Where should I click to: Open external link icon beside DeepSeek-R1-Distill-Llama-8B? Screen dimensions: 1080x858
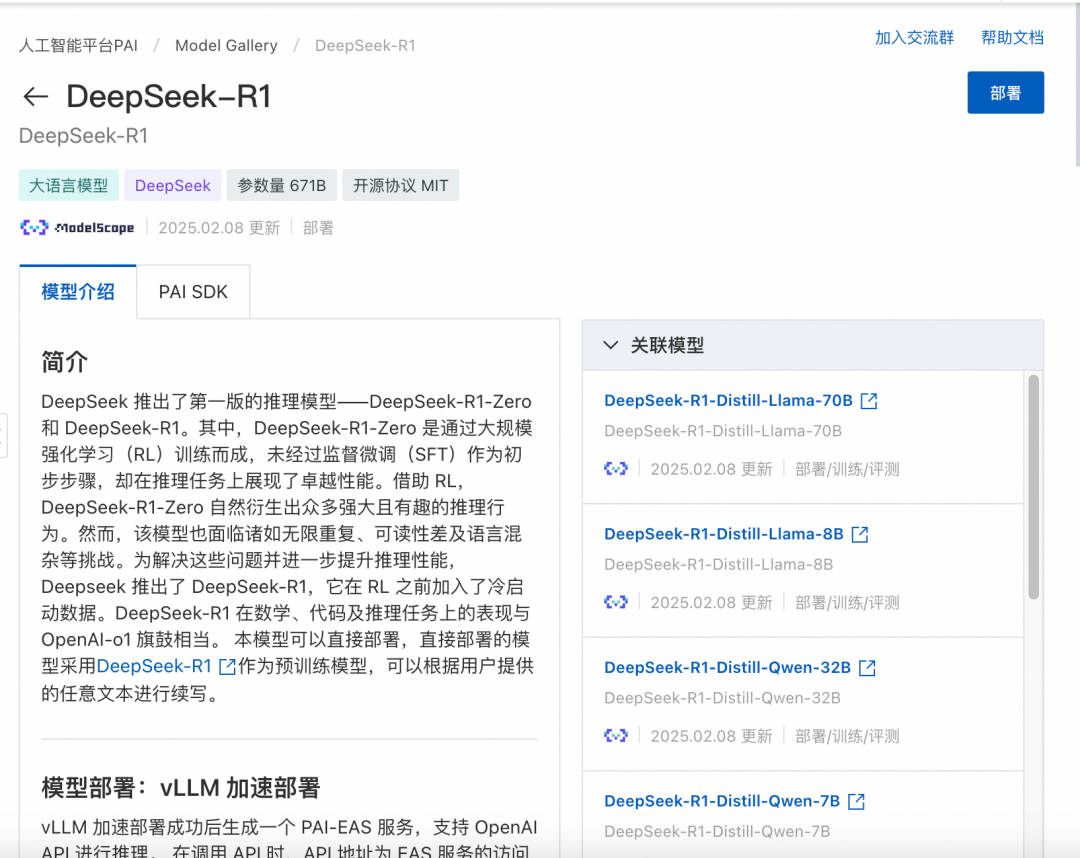point(860,534)
